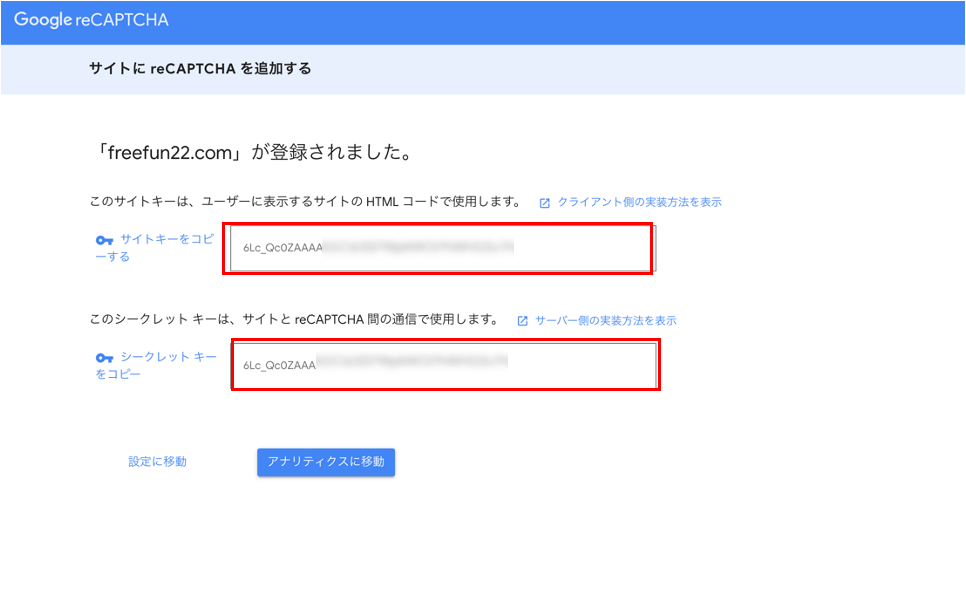
Task: Click the サイトに reCAPTCHA を追加する heading
Action: tap(200, 68)
